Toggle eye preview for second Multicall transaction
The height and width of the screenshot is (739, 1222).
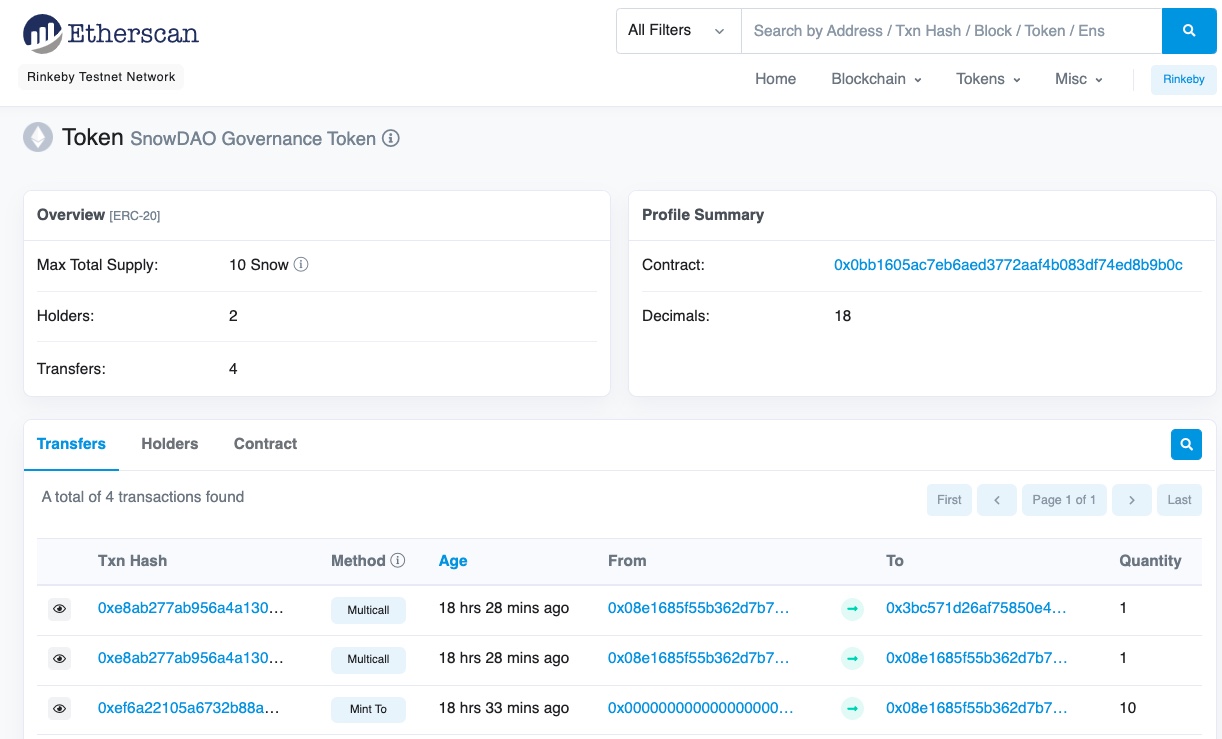60,659
